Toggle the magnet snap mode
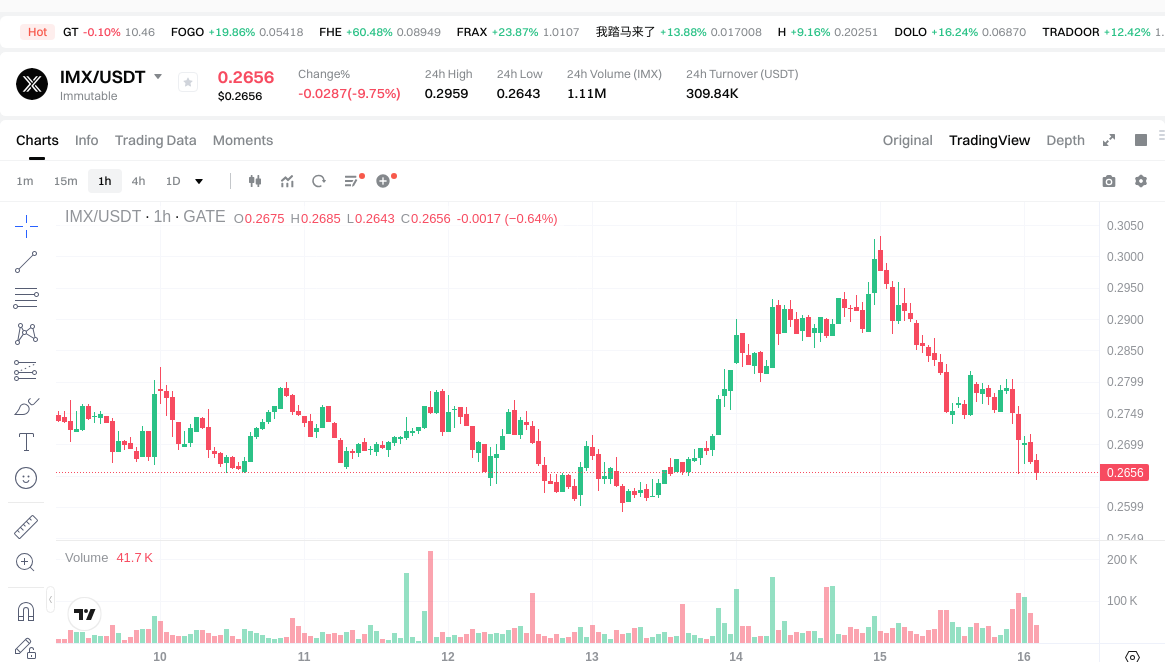This screenshot has height=662, width=1165. coord(26,611)
